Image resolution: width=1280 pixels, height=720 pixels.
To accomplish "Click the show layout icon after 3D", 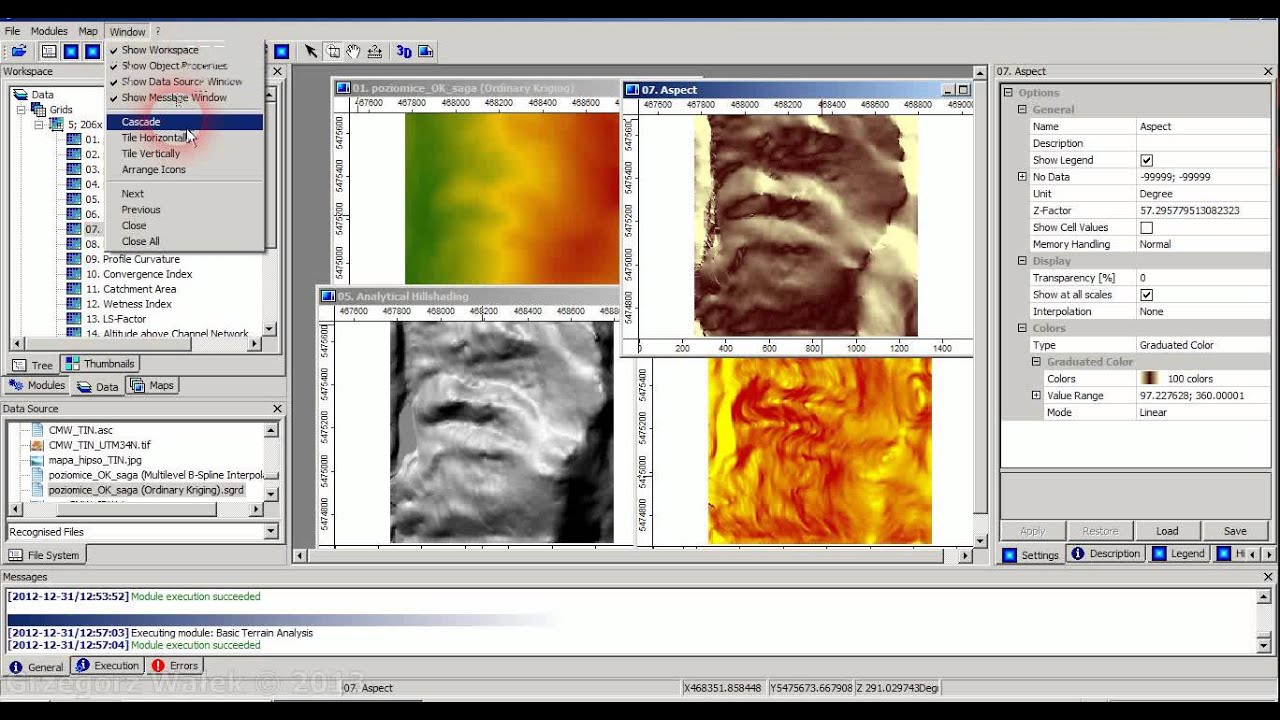I will (x=425, y=52).
